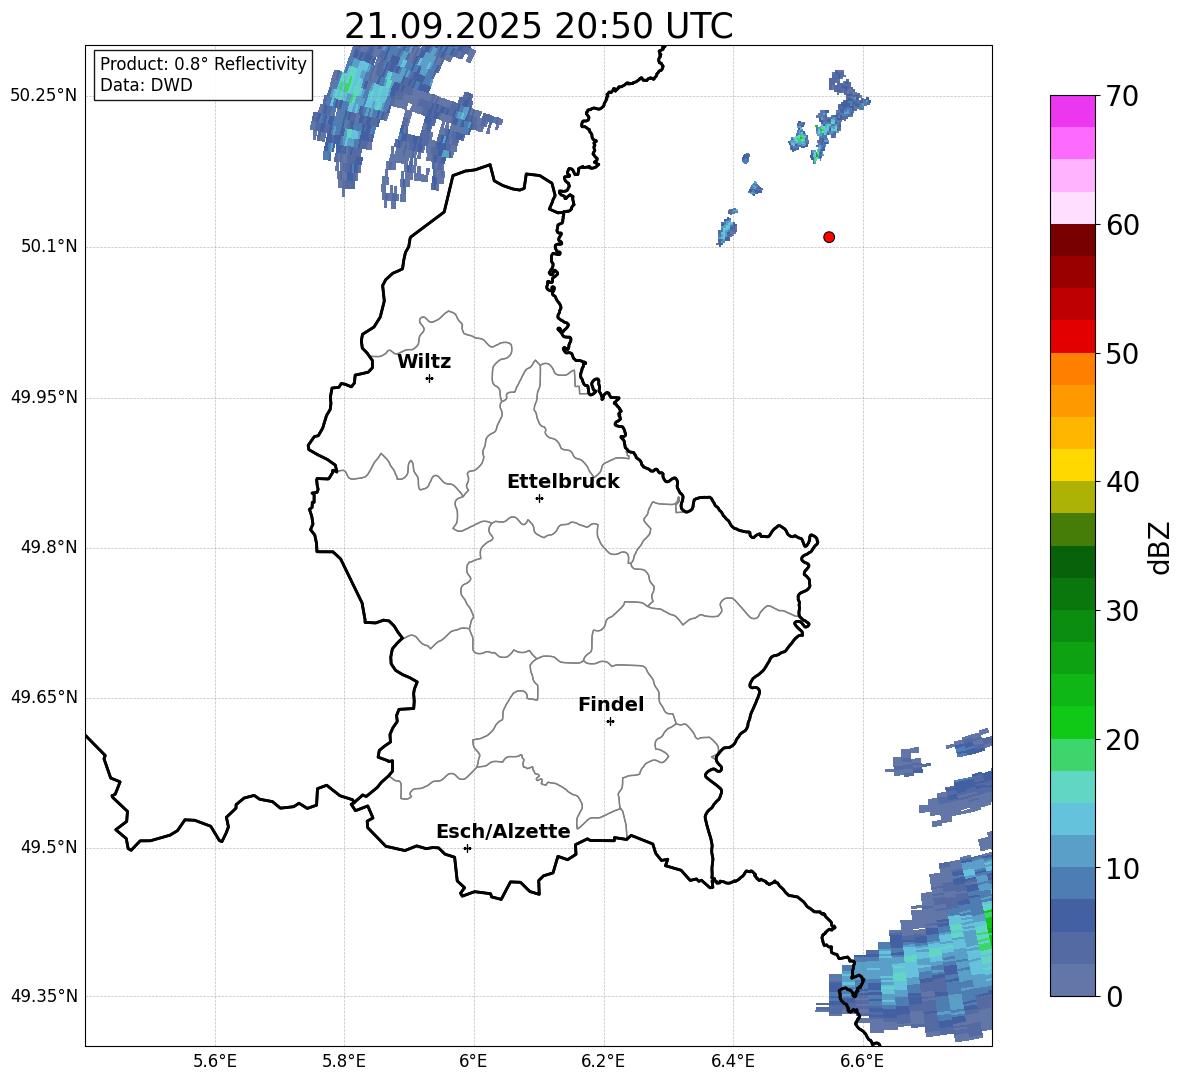Click the Ettelbruck label
This screenshot has height=1081, width=1184.
[563, 482]
